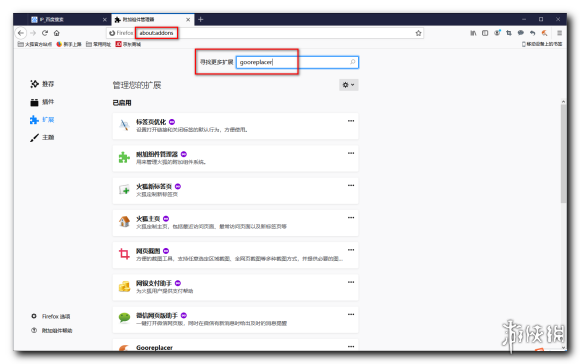
Task: Open the Library toolbar icon
Action: pyautogui.click(x=473, y=33)
